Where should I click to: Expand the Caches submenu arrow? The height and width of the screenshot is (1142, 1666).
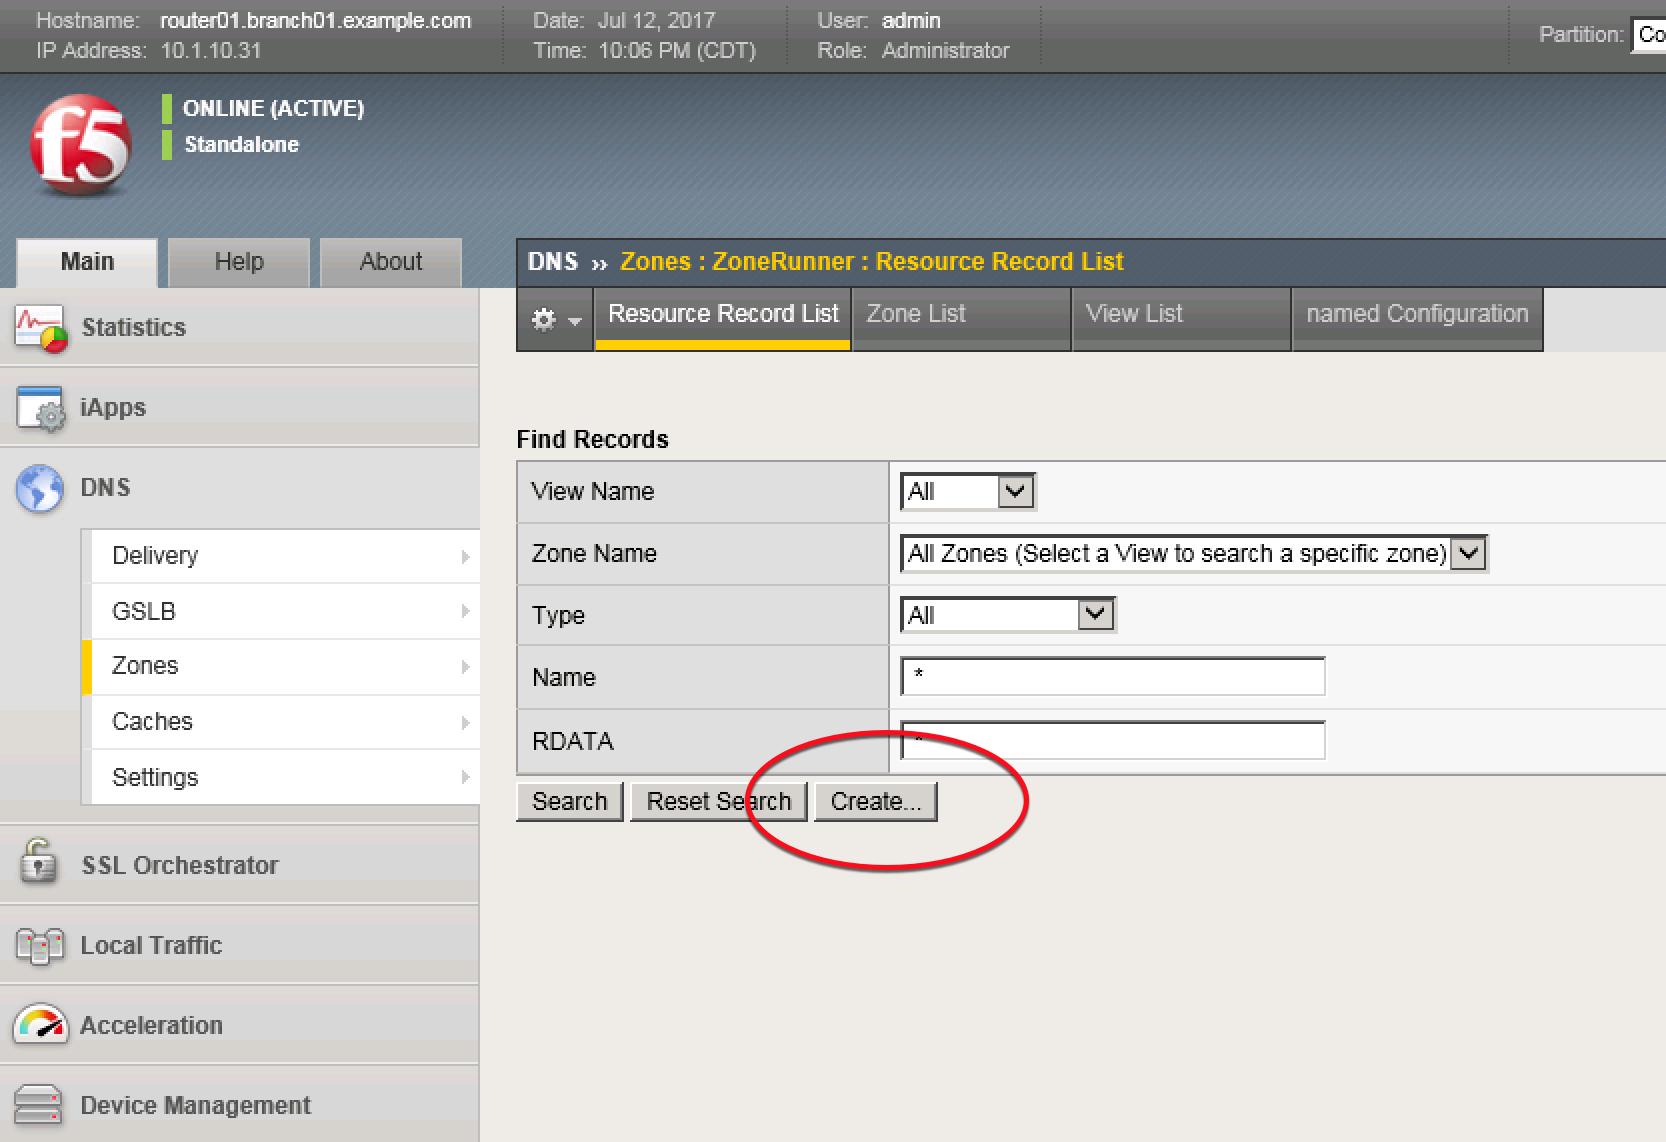click(x=465, y=722)
